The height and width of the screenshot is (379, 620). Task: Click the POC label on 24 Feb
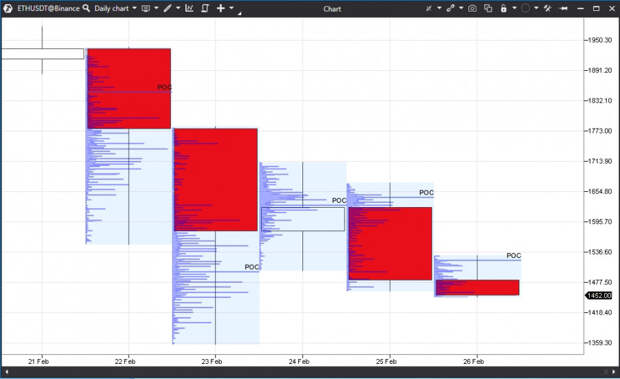coord(339,200)
